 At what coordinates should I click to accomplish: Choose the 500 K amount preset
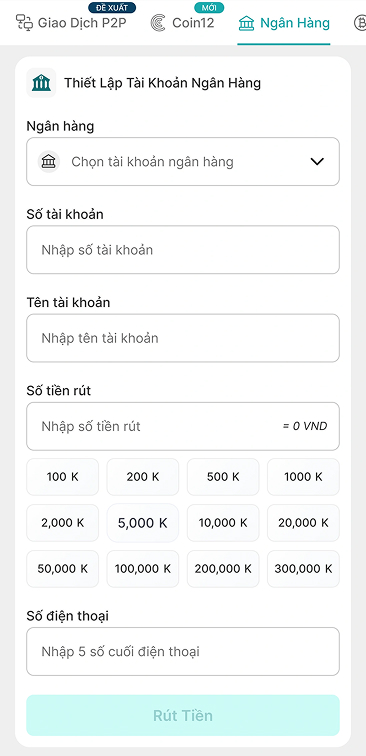(x=223, y=477)
